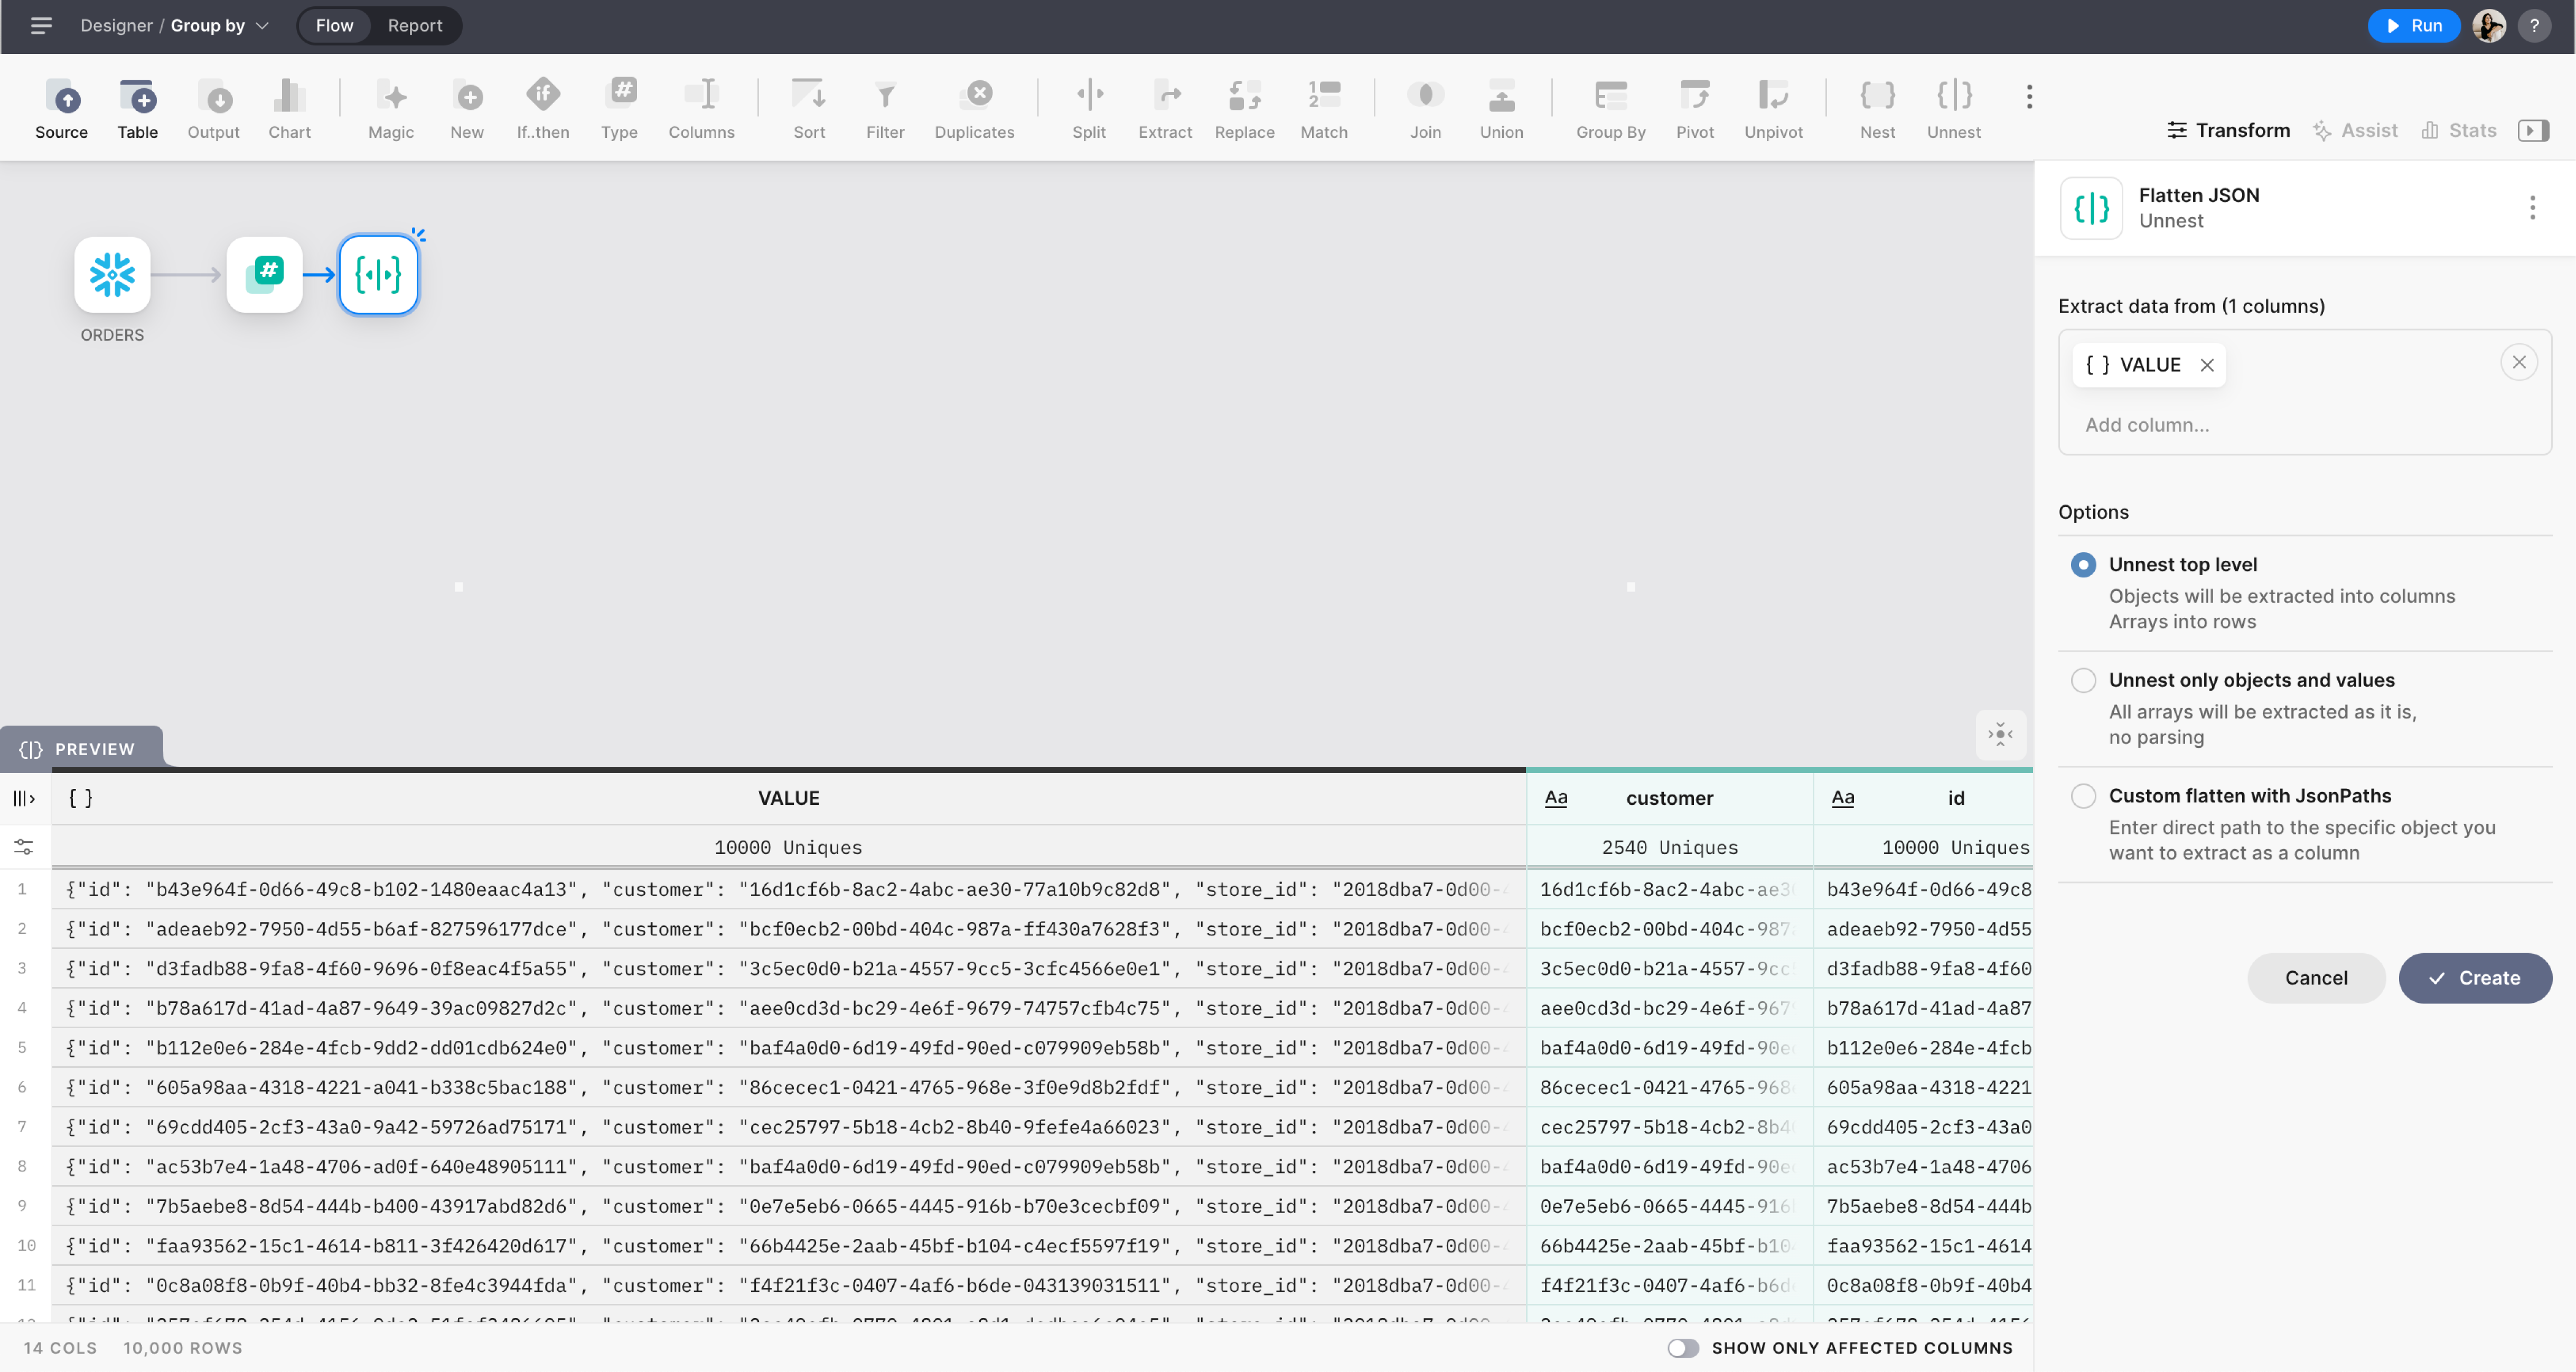Open Flatten JSON panel options menu

tap(2532, 208)
